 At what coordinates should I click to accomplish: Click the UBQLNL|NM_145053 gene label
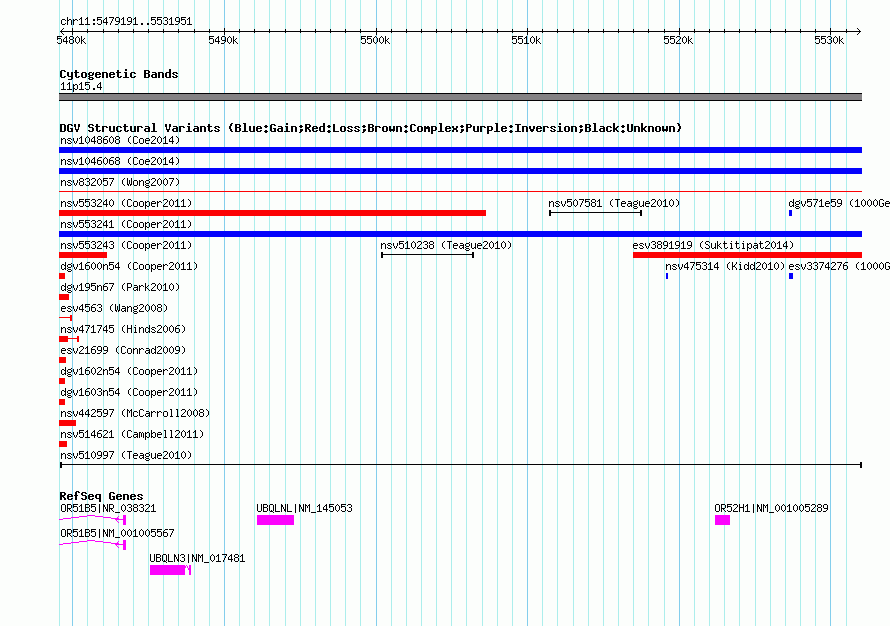[304, 508]
